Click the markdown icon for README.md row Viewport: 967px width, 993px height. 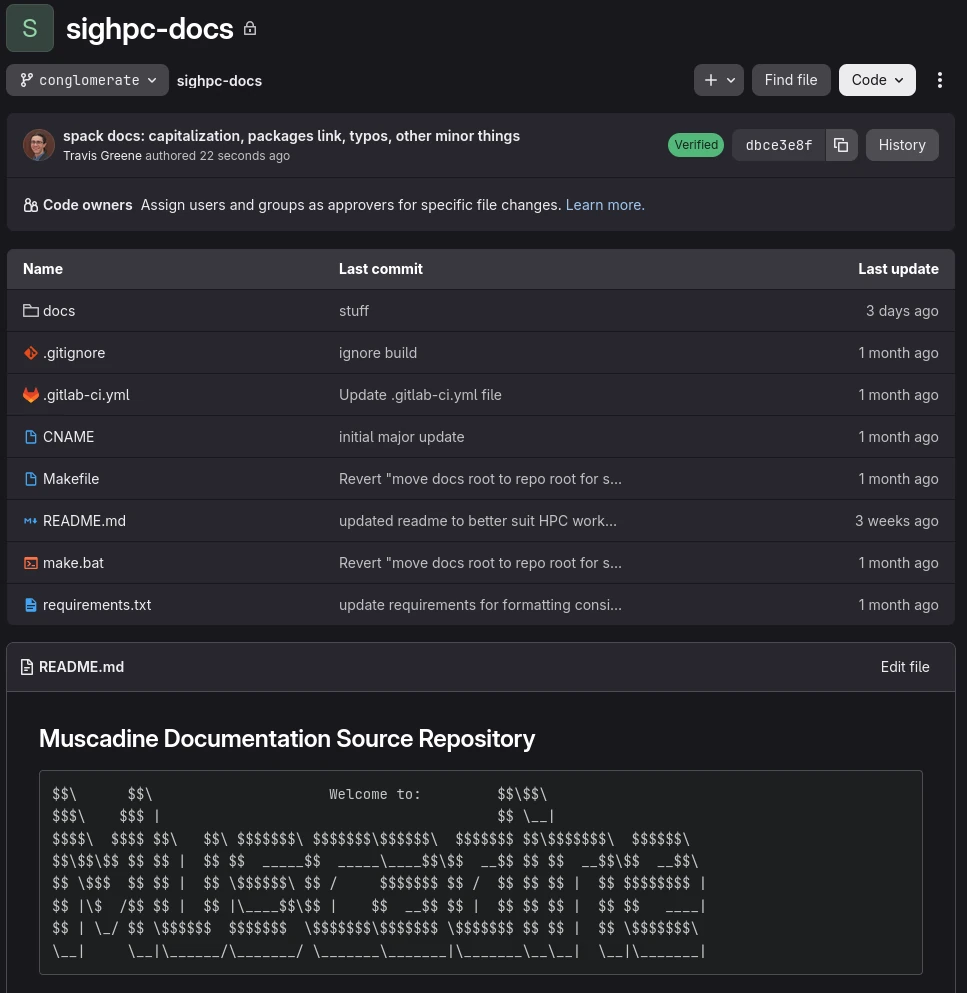coord(30,521)
